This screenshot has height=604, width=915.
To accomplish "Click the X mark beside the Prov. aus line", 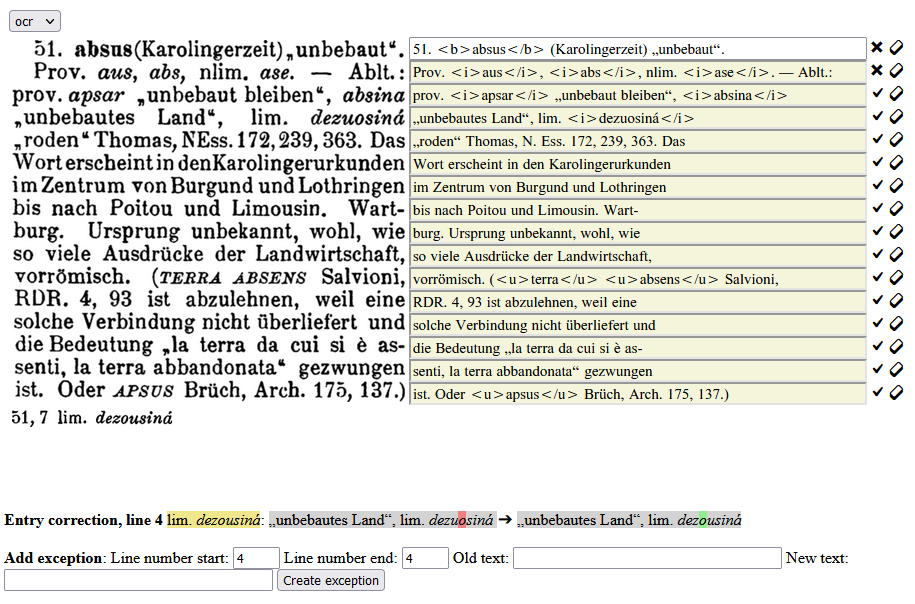I will 876,71.
